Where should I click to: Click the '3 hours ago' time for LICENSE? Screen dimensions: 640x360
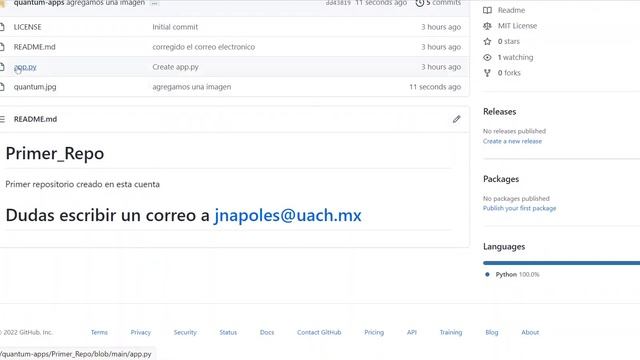(x=441, y=27)
